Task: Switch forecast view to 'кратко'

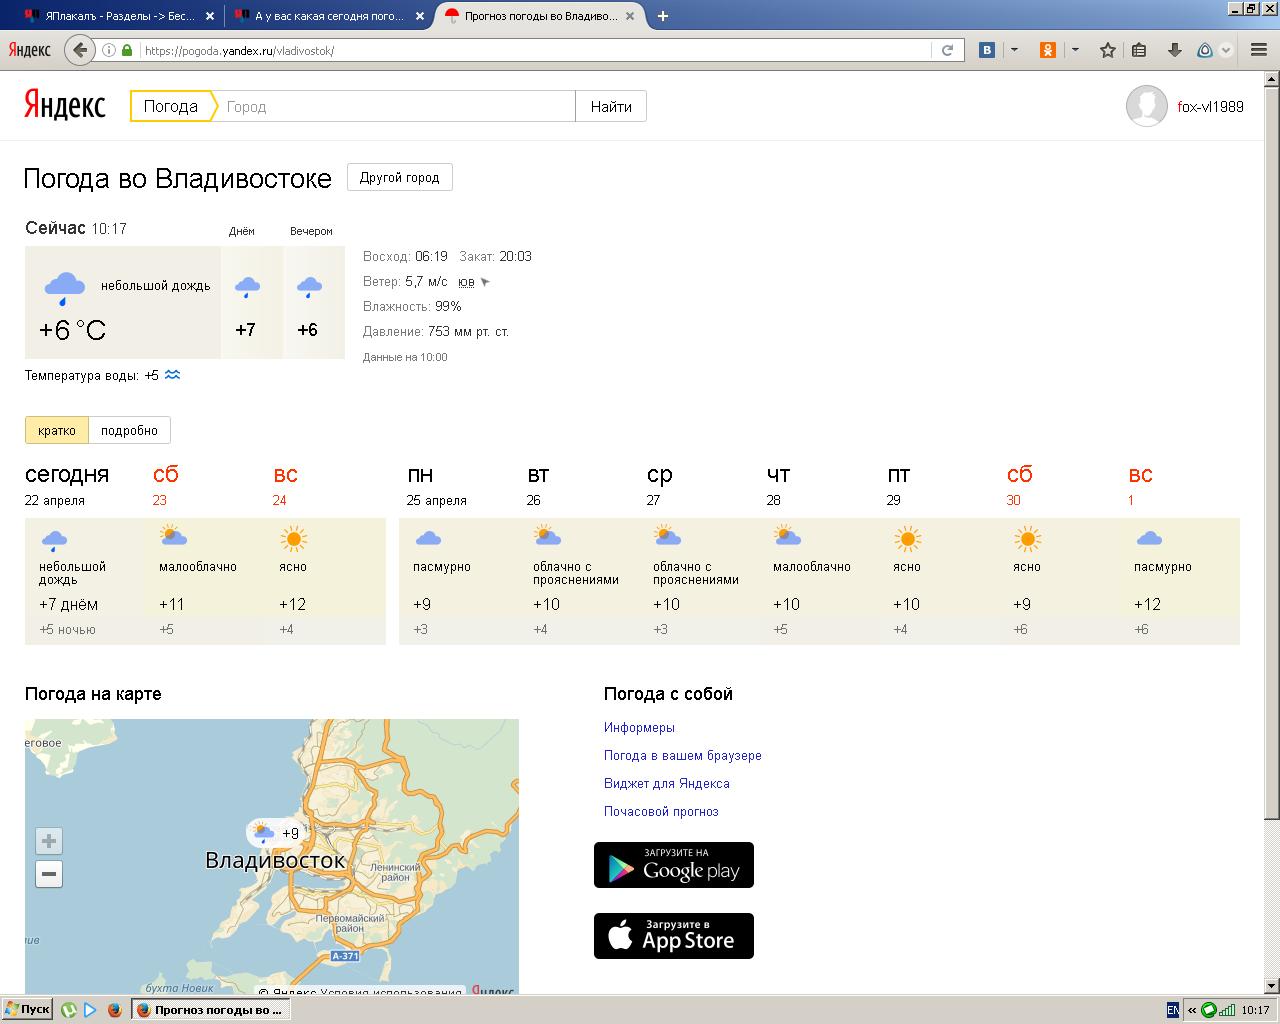Action: click(x=57, y=430)
